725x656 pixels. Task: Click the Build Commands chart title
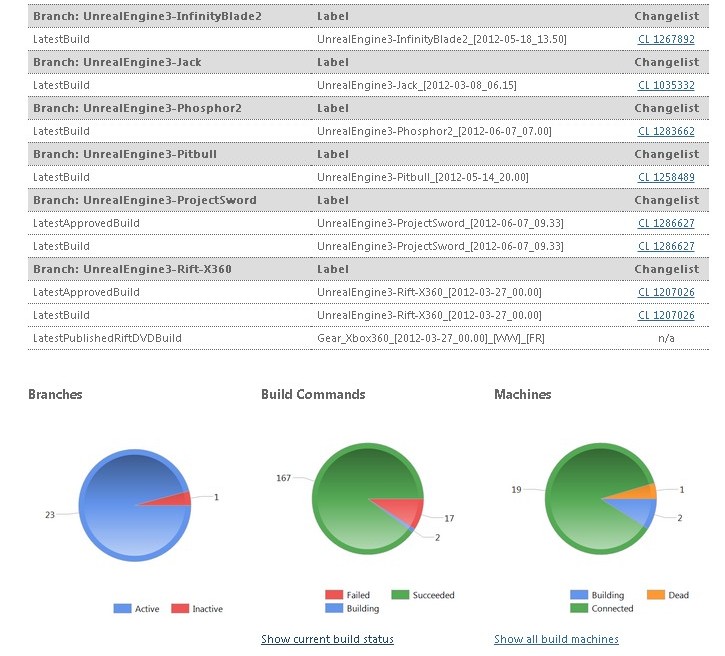click(313, 394)
